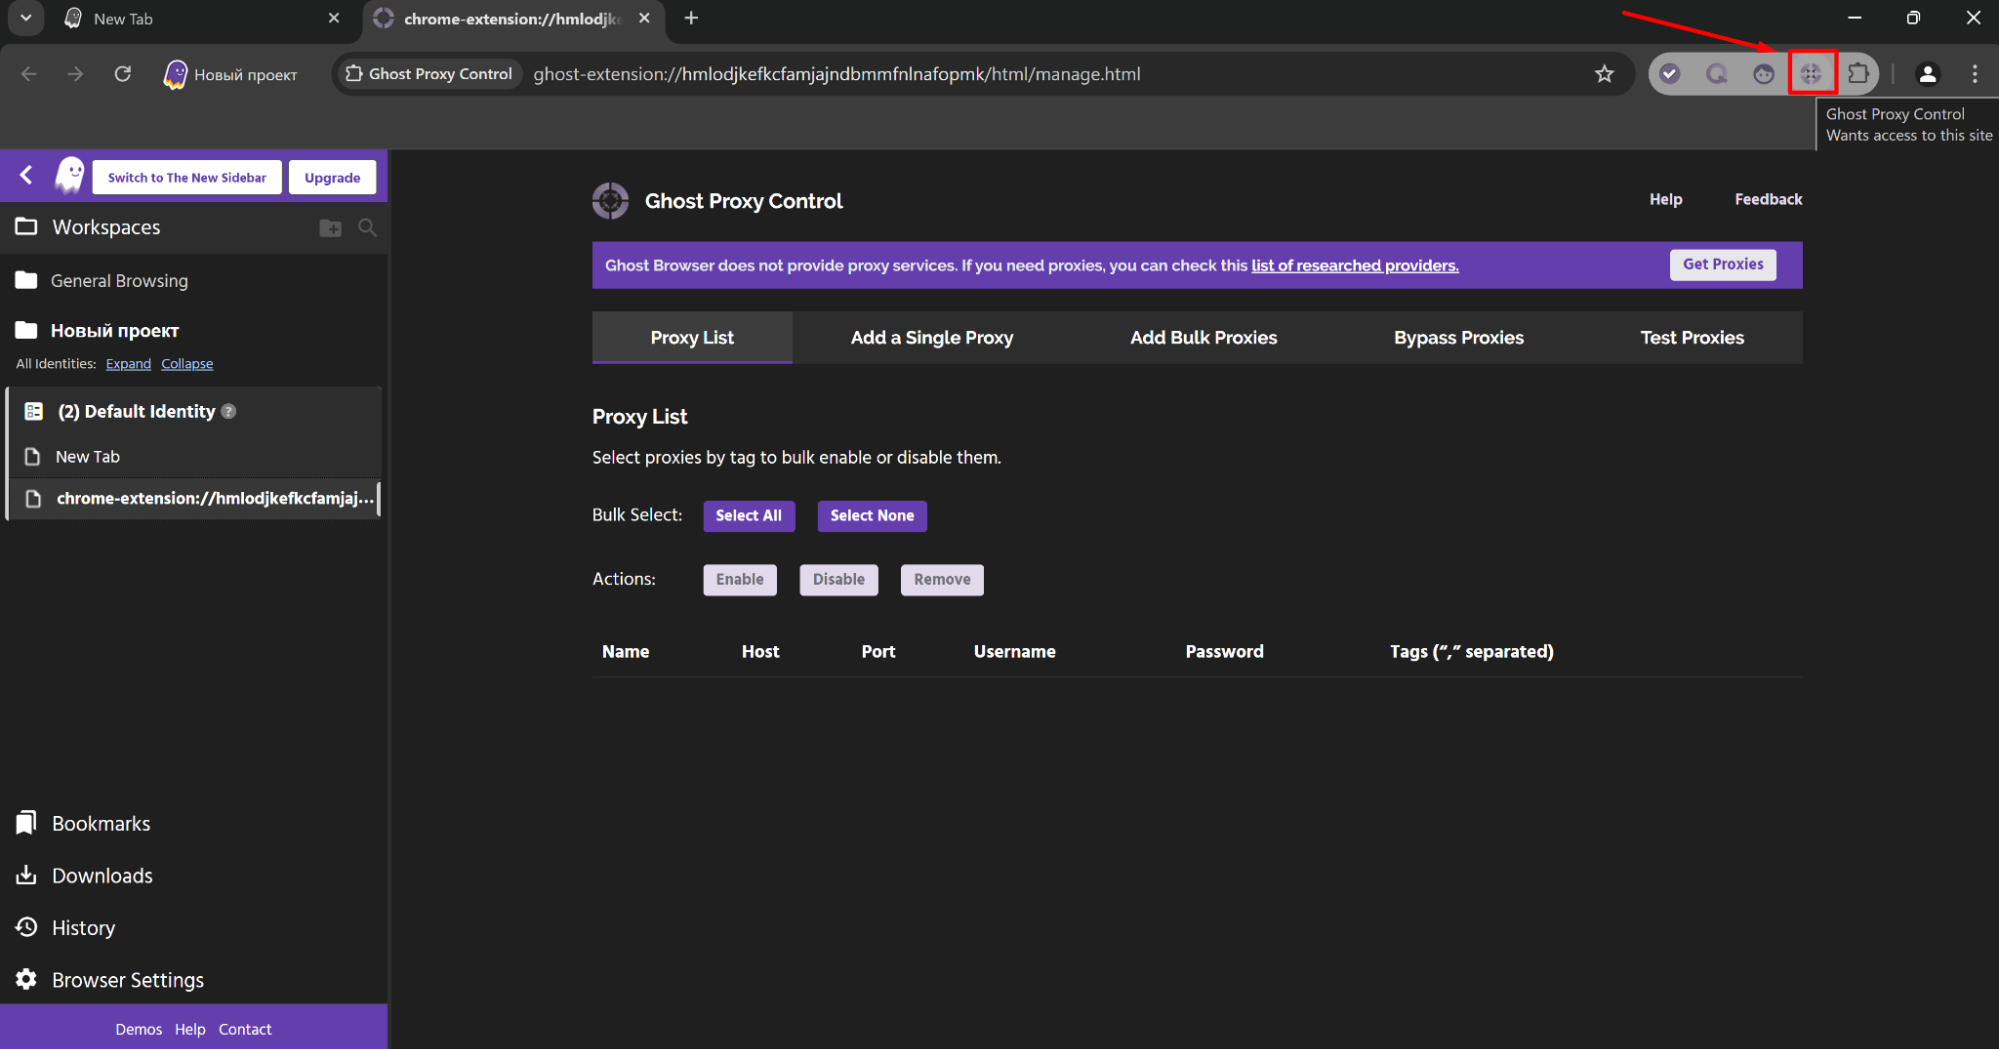Open the Новый проект identity ghost icon in toolbar
This screenshot has height=1050, width=1999.
pos(176,74)
